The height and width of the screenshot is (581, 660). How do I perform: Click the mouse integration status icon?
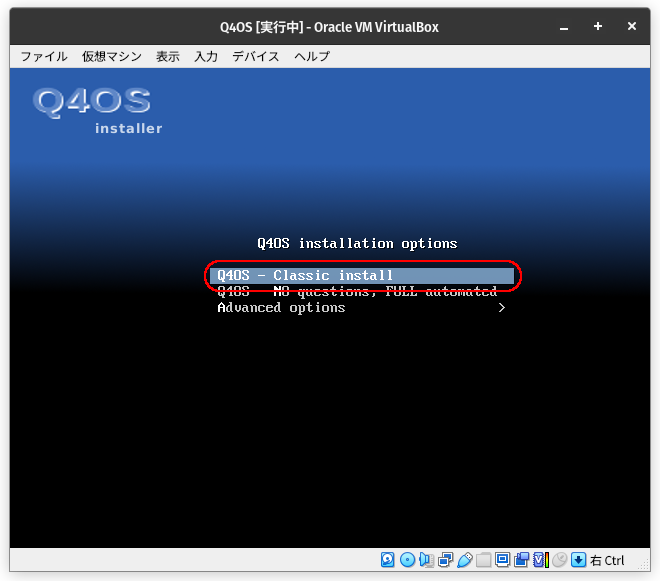[559, 560]
